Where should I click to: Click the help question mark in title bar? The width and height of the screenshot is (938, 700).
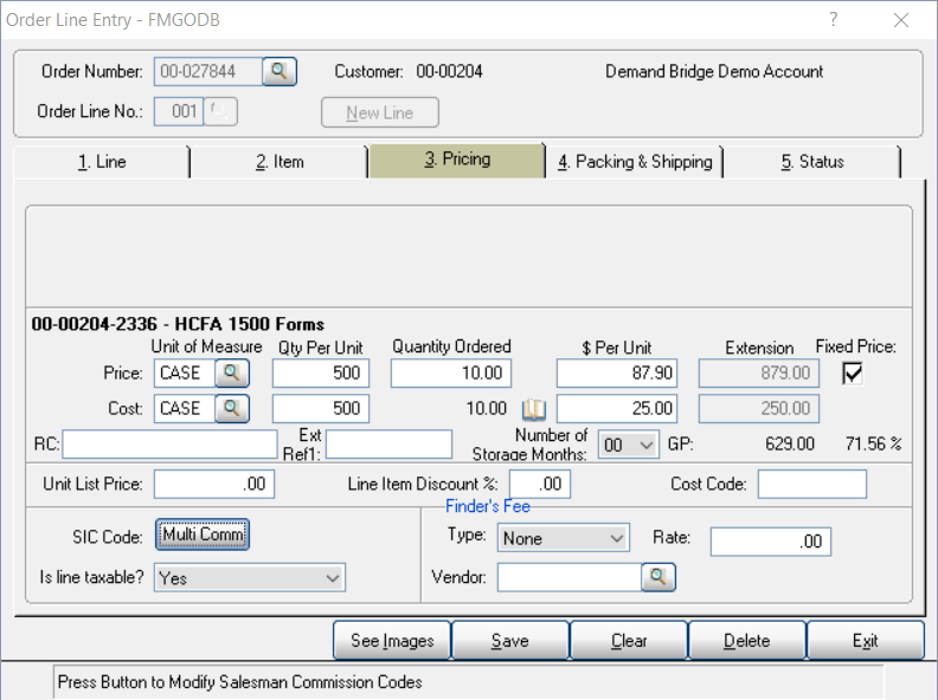[833, 20]
